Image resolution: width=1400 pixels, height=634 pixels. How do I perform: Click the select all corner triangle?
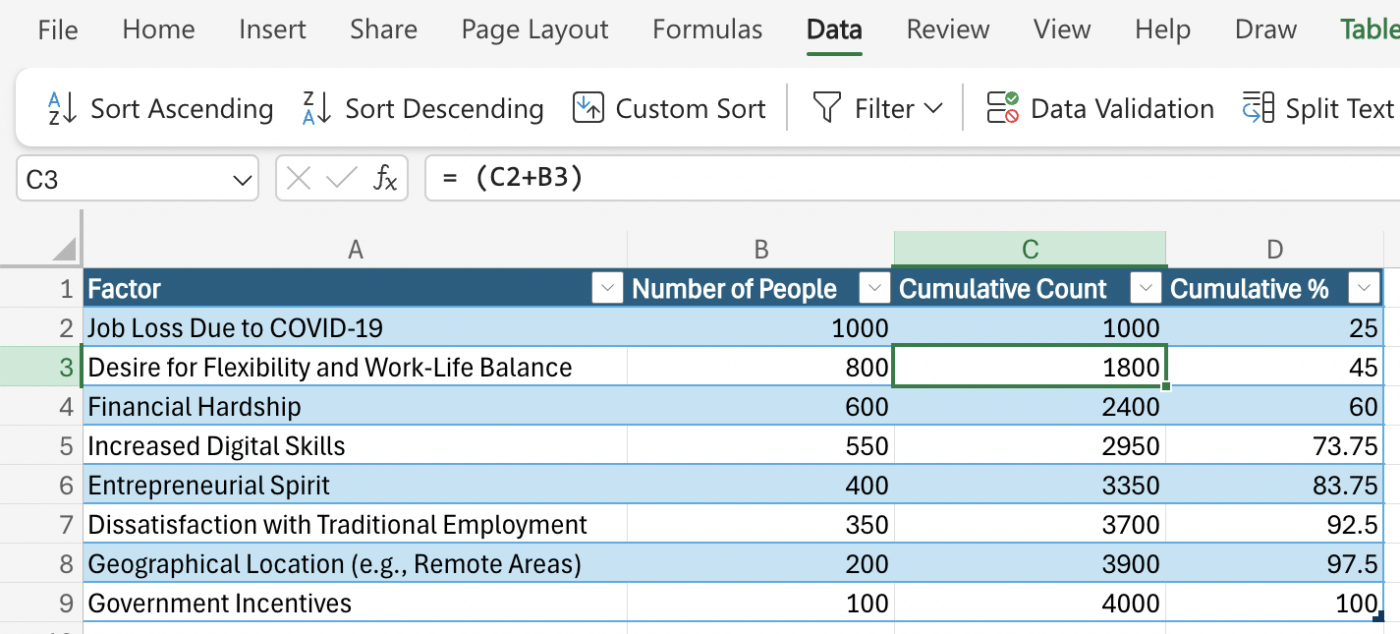[x=65, y=249]
